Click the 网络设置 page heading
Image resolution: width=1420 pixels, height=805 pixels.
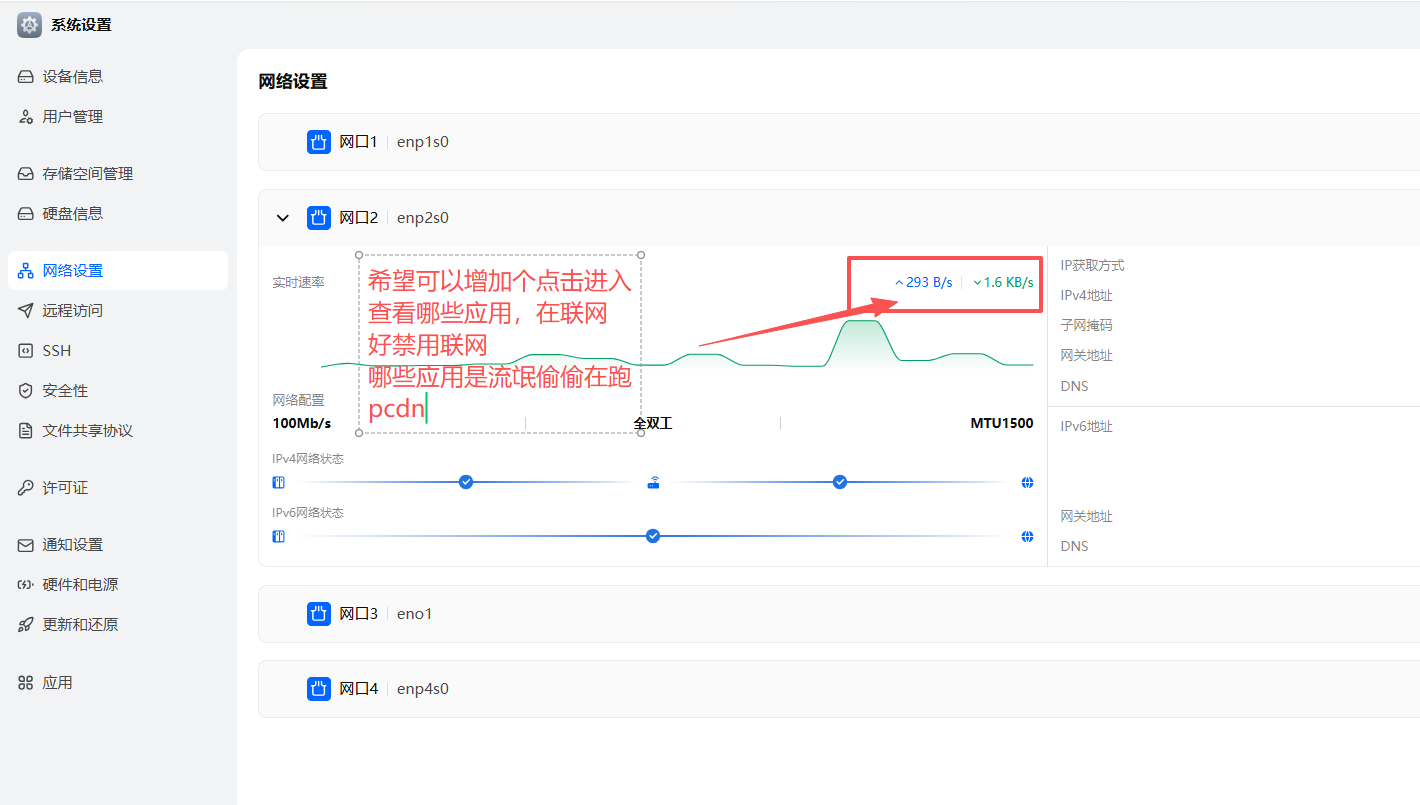[293, 82]
